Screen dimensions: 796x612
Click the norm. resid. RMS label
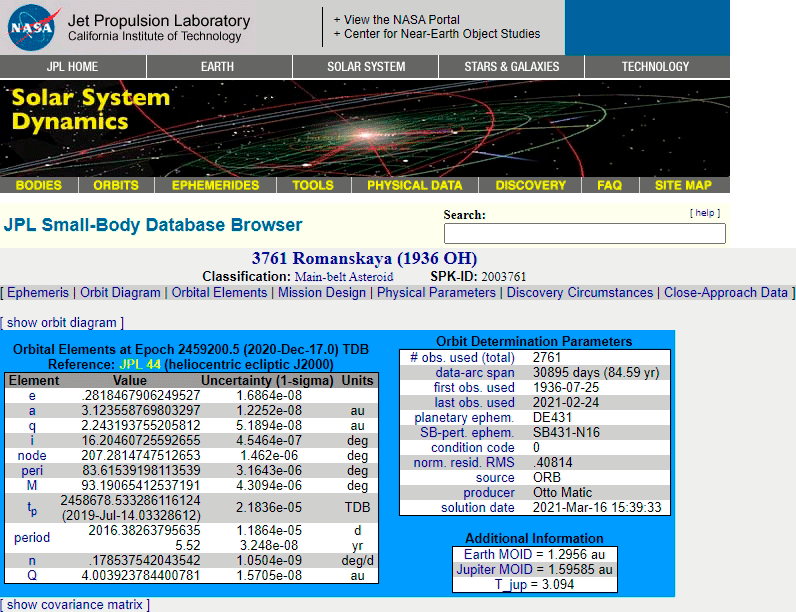[464, 463]
